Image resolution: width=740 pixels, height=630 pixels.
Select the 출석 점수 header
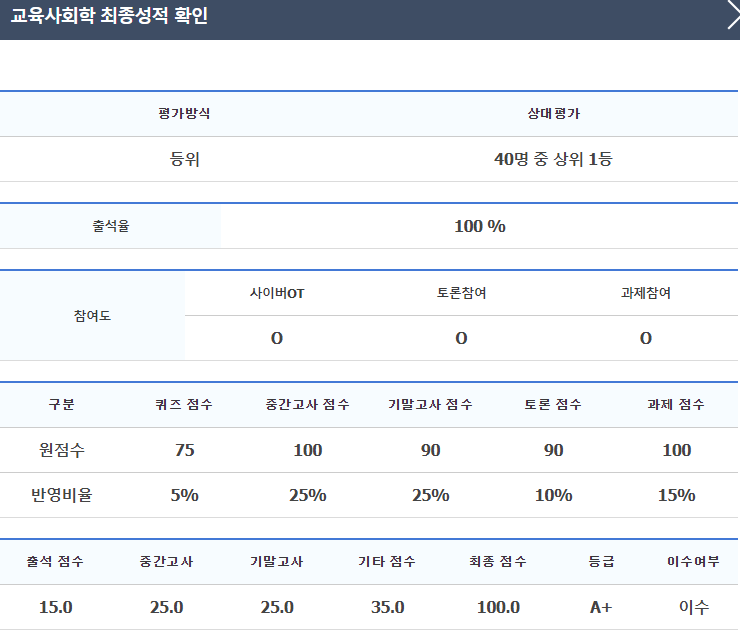coord(55,562)
